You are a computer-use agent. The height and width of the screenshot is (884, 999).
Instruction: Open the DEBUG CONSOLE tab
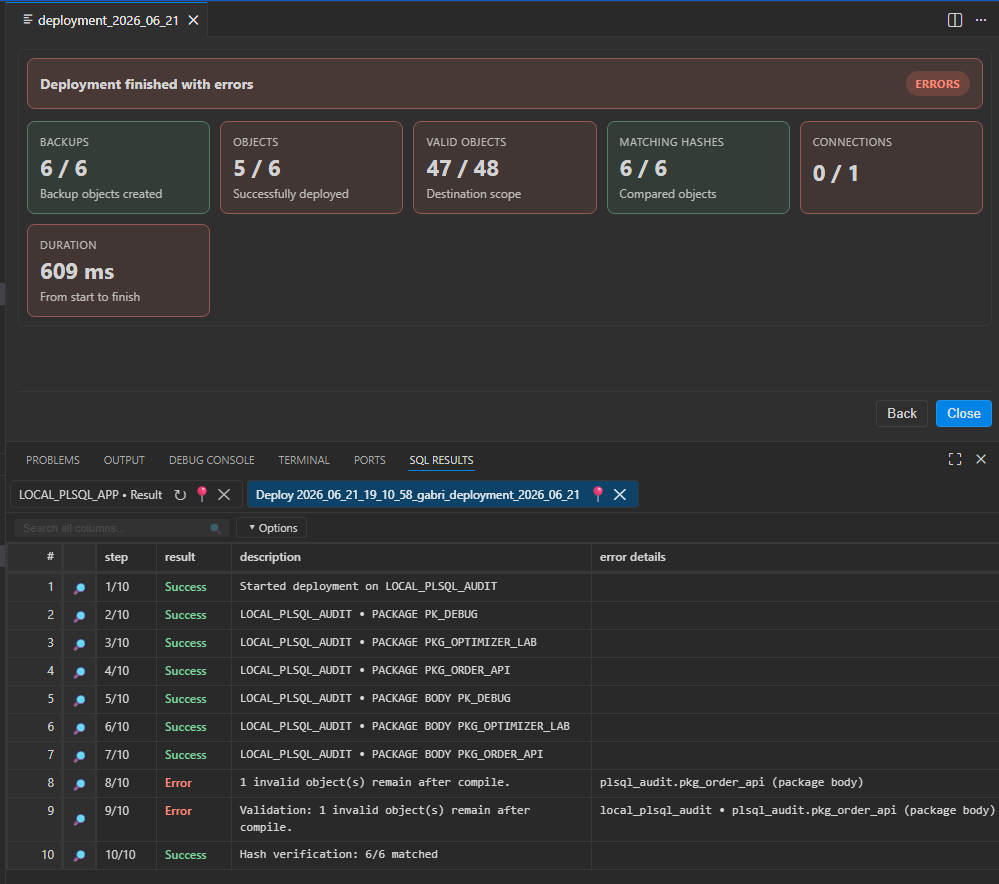click(x=212, y=460)
